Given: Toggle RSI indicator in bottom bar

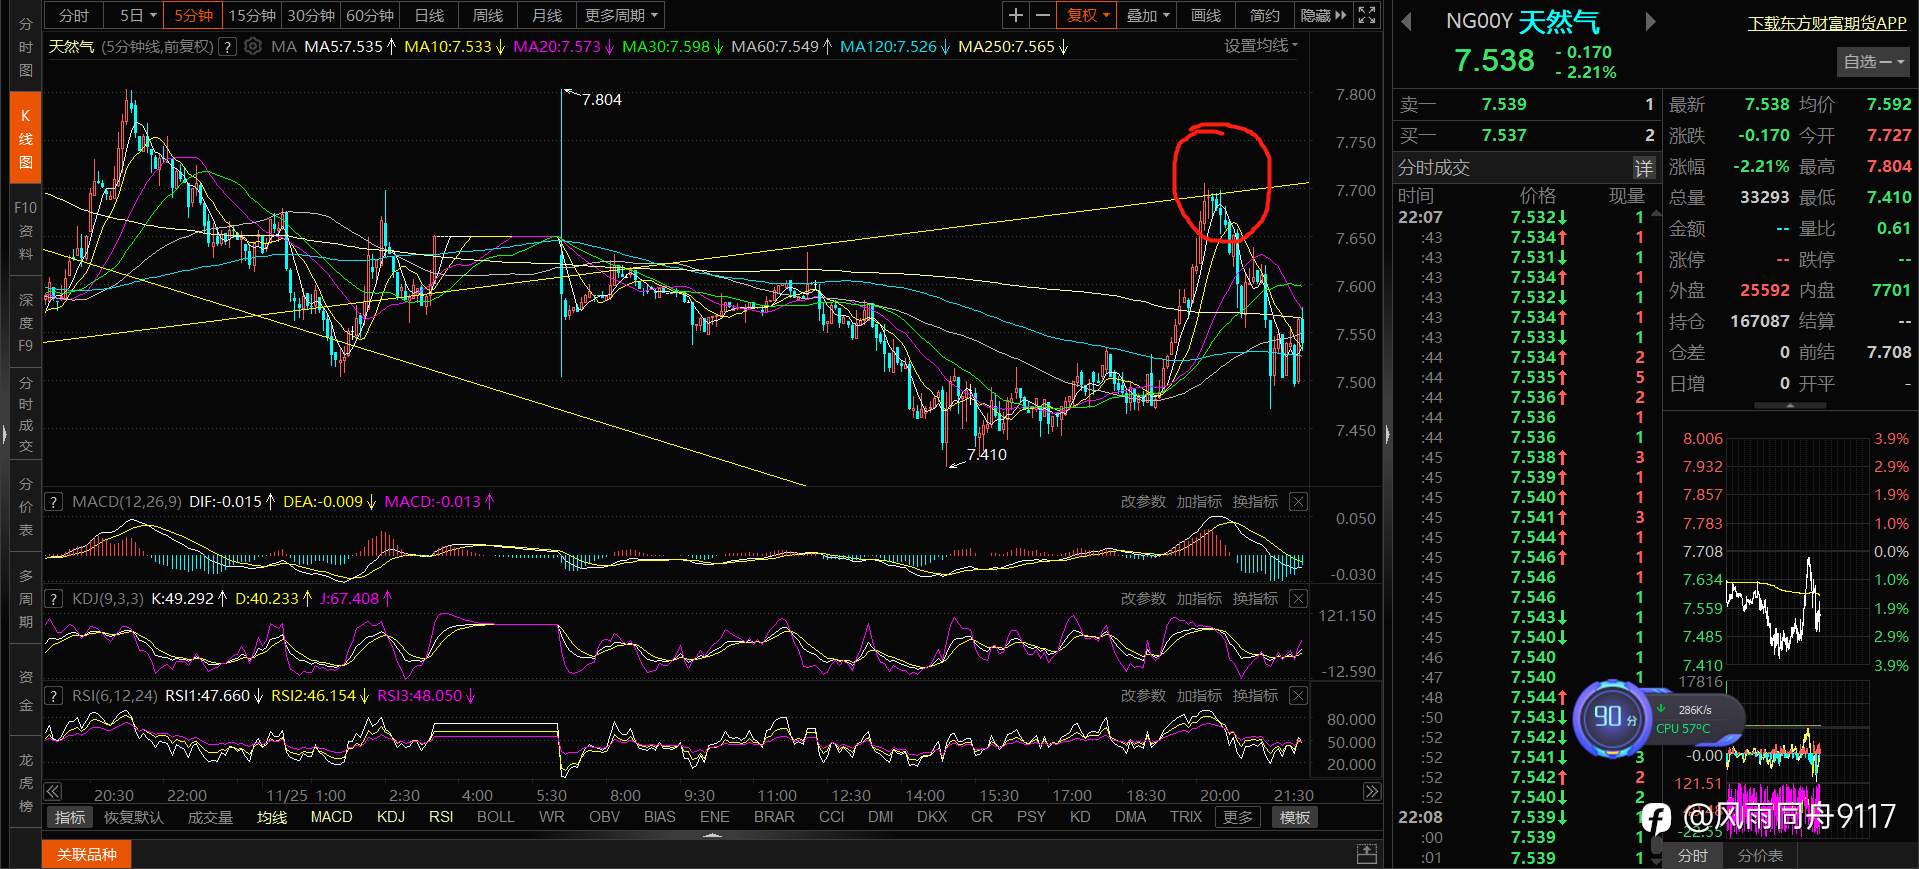Looking at the screenshot, I should coord(441,817).
